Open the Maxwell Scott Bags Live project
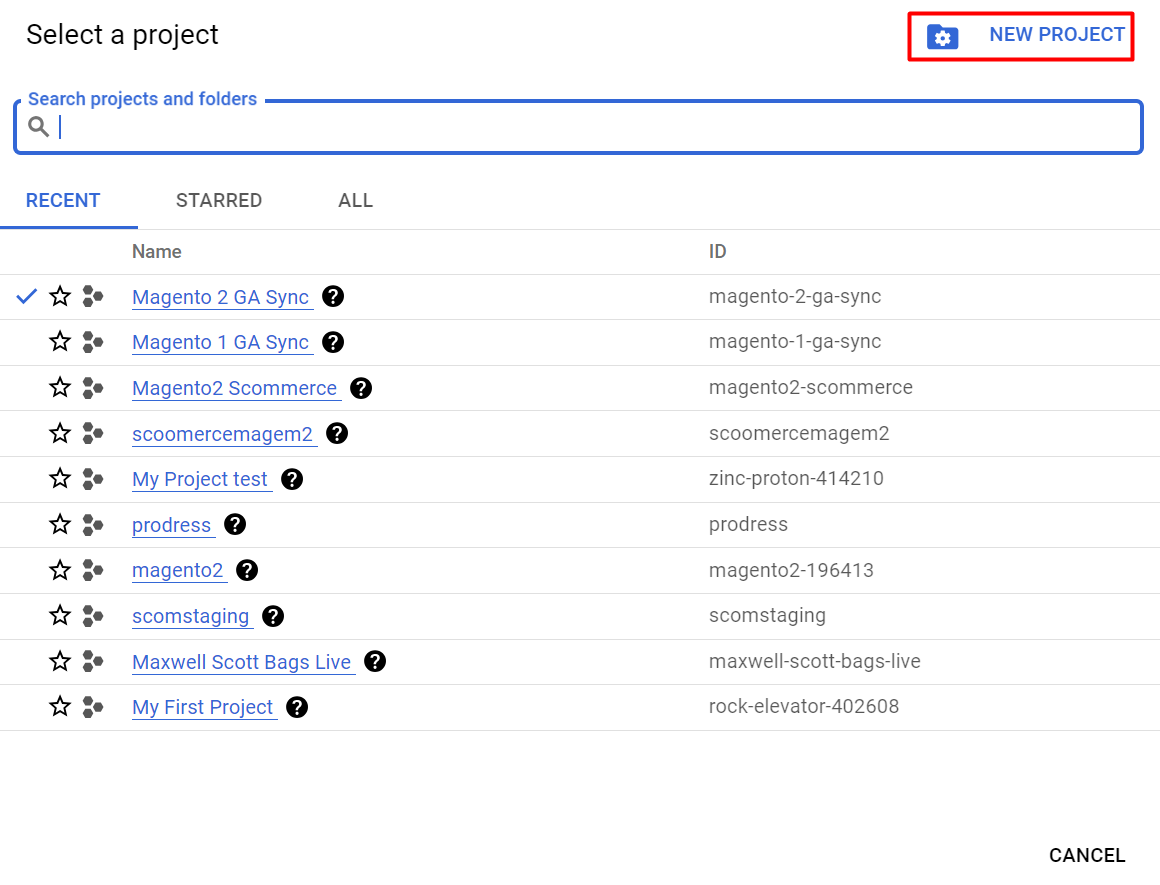 point(242,662)
